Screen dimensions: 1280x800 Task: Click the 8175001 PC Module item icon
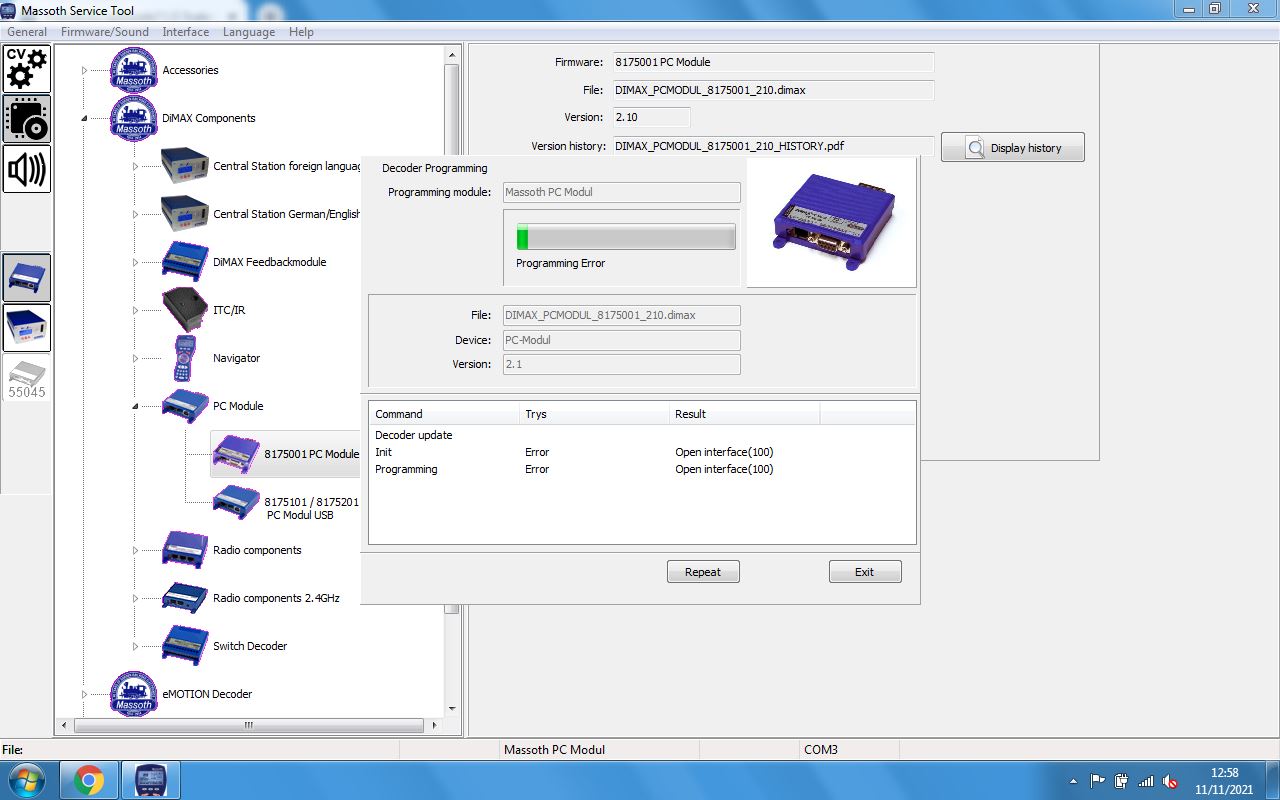pos(236,454)
